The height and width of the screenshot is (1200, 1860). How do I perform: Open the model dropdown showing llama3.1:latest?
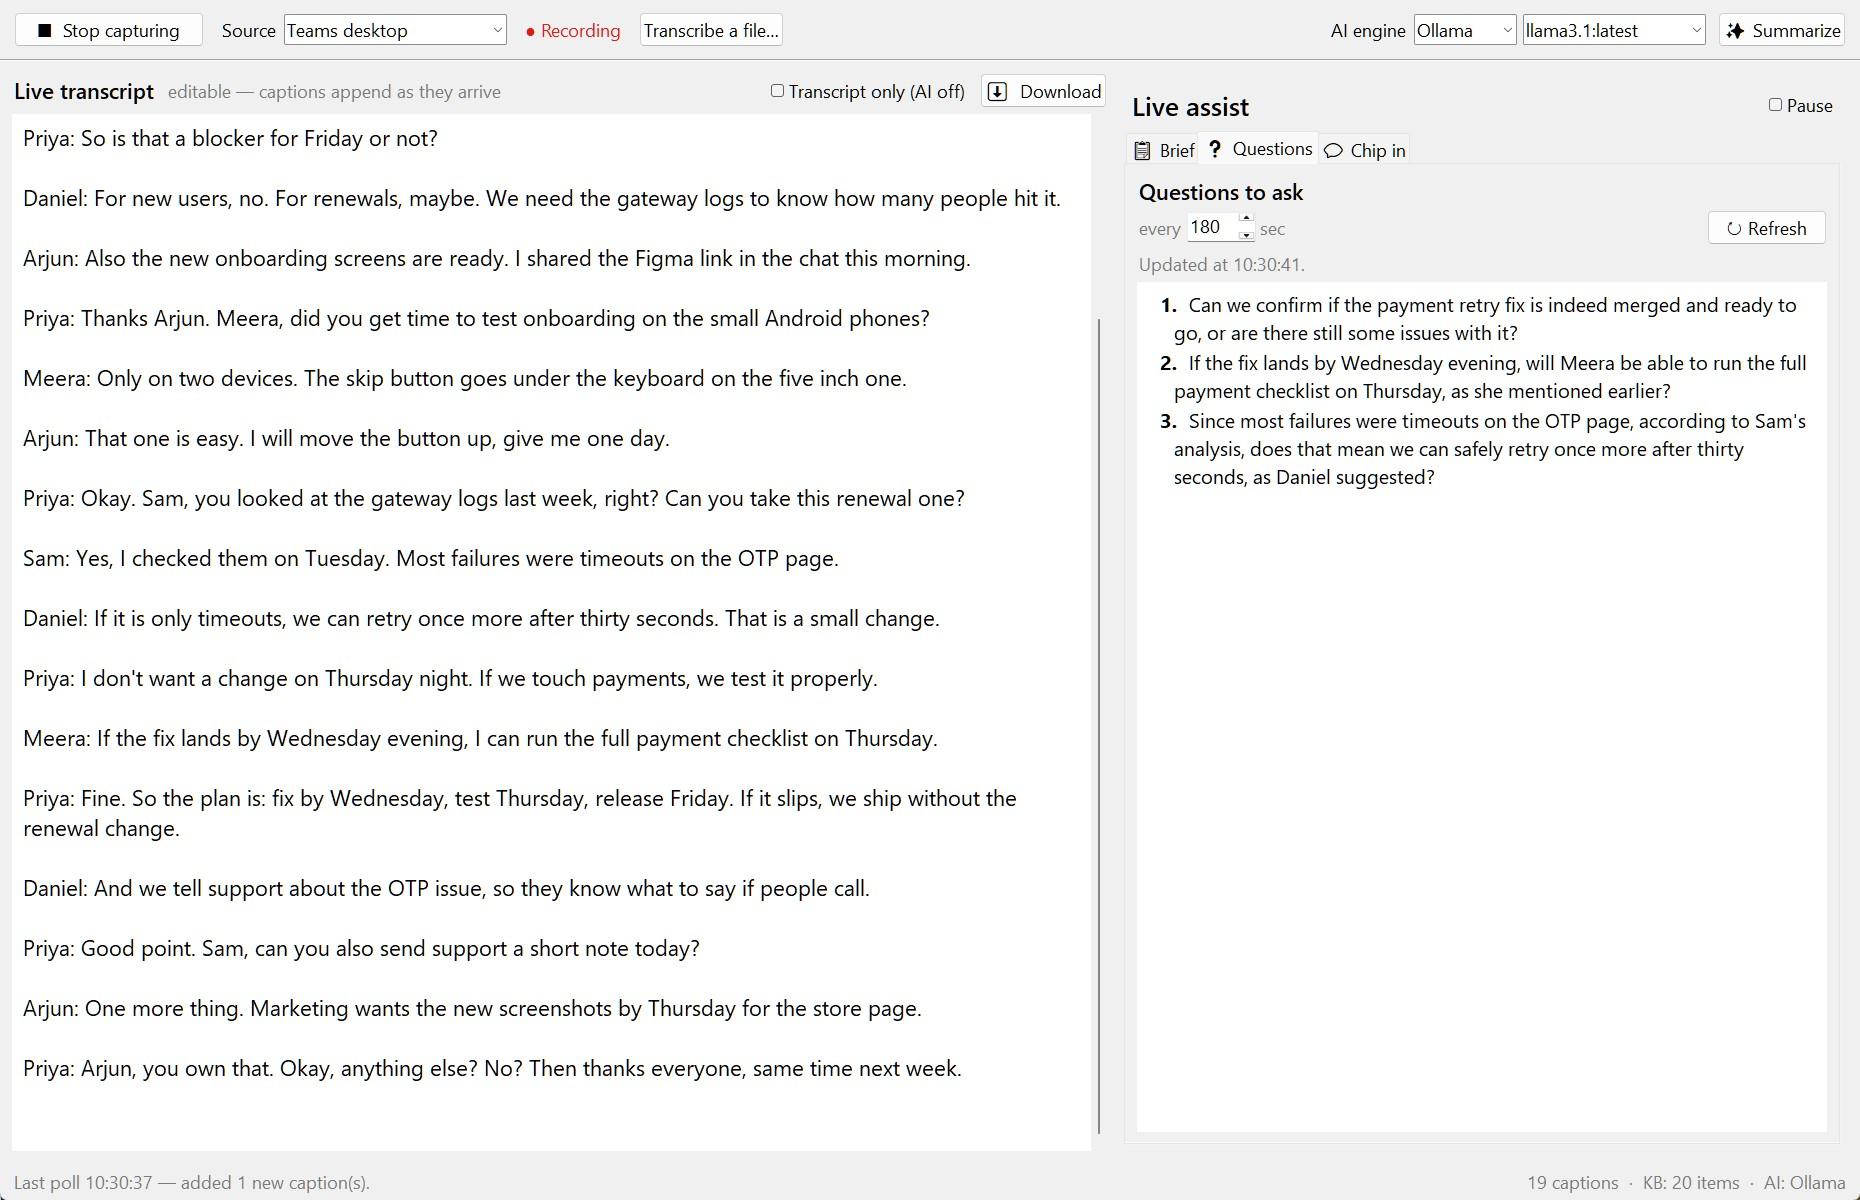(1614, 30)
